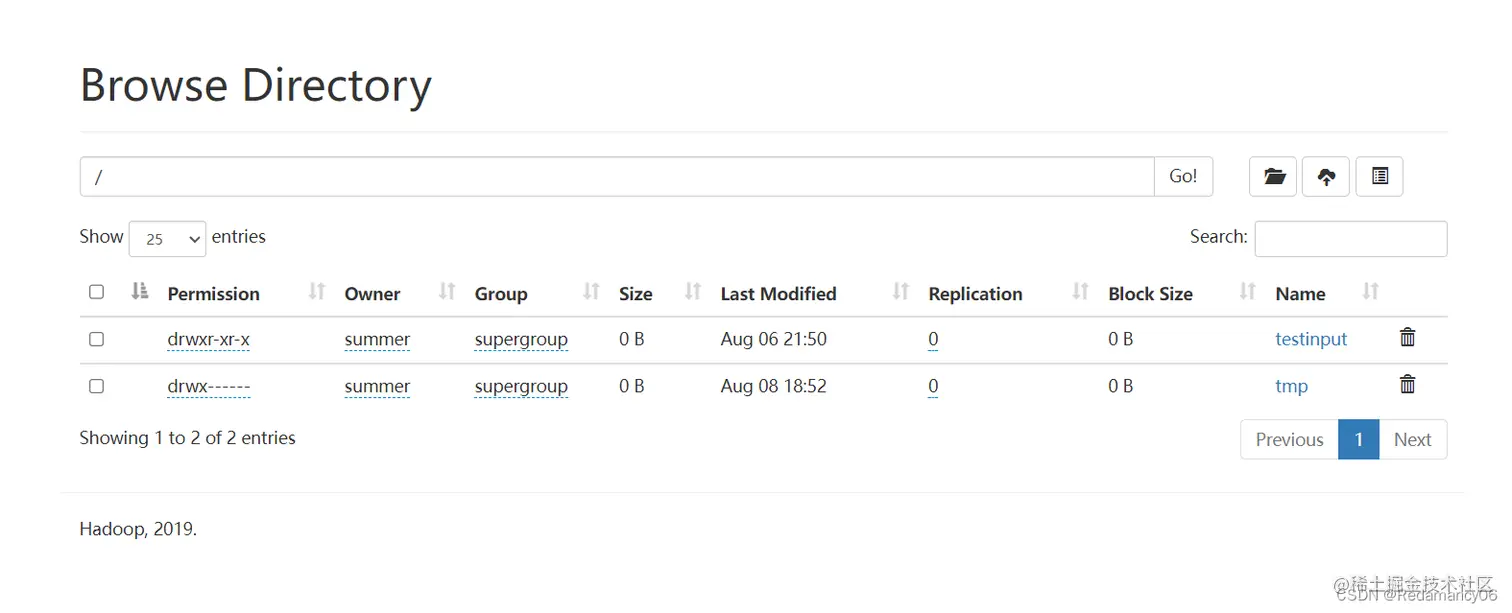Select page 1 in pagination
Image resolution: width=1512 pixels, height=613 pixels.
1358,439
